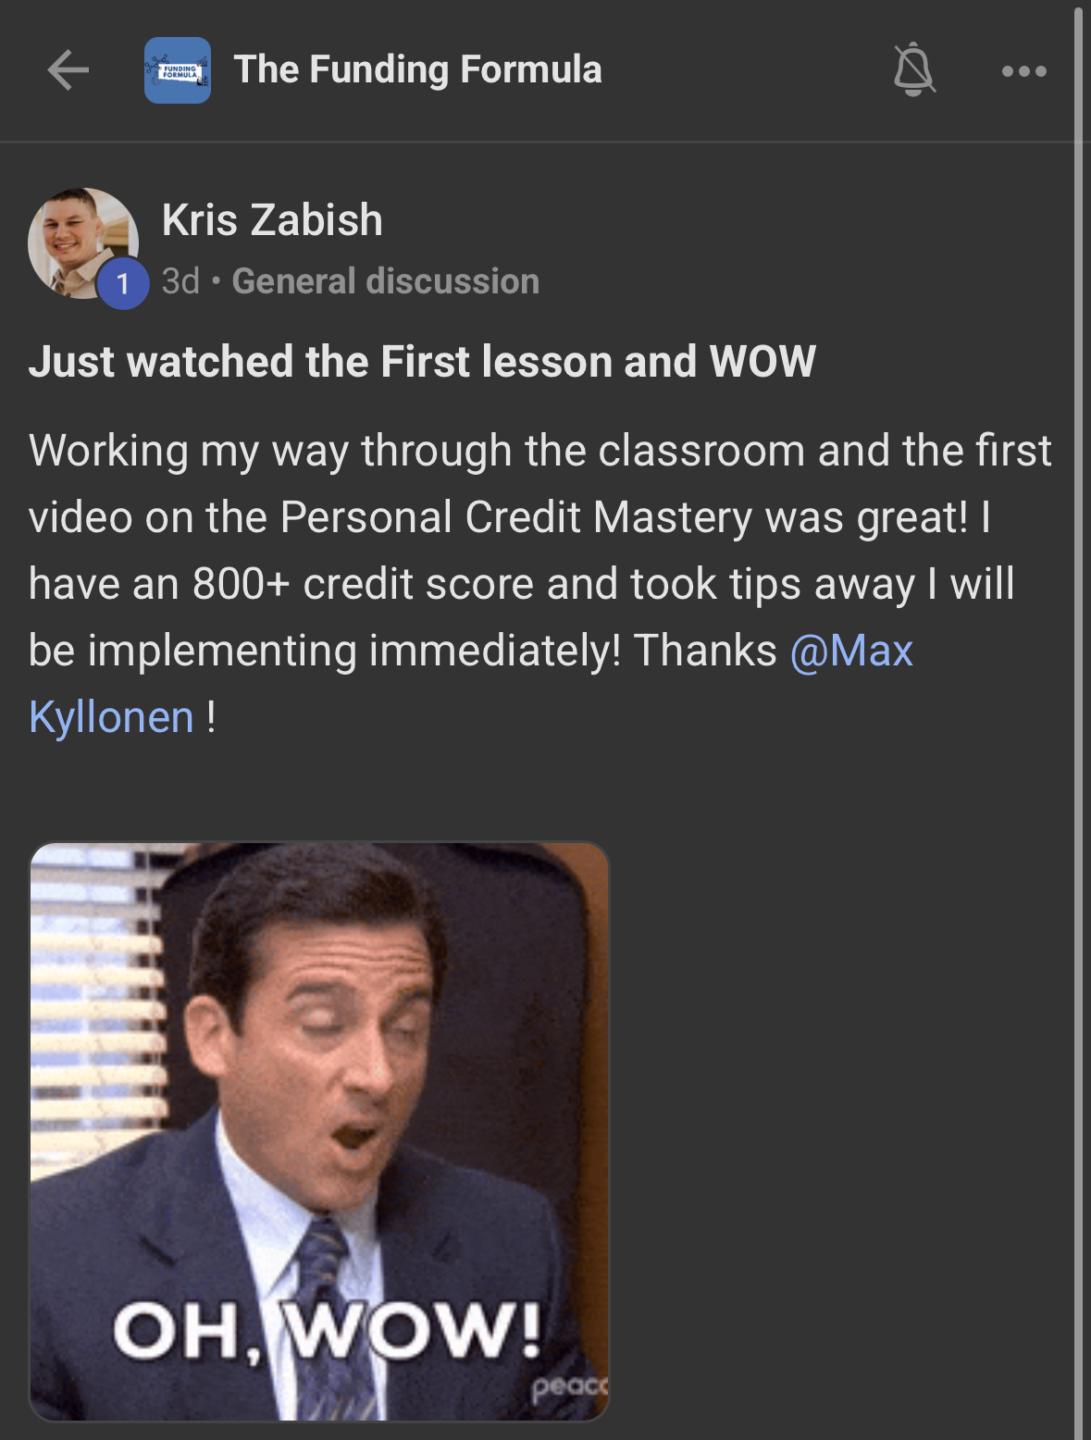This screenshot has width=1091, height=1440.
Task: Tap the level 1 badge on the avatar
Action: pyautogui.click(x=123, y=284)
